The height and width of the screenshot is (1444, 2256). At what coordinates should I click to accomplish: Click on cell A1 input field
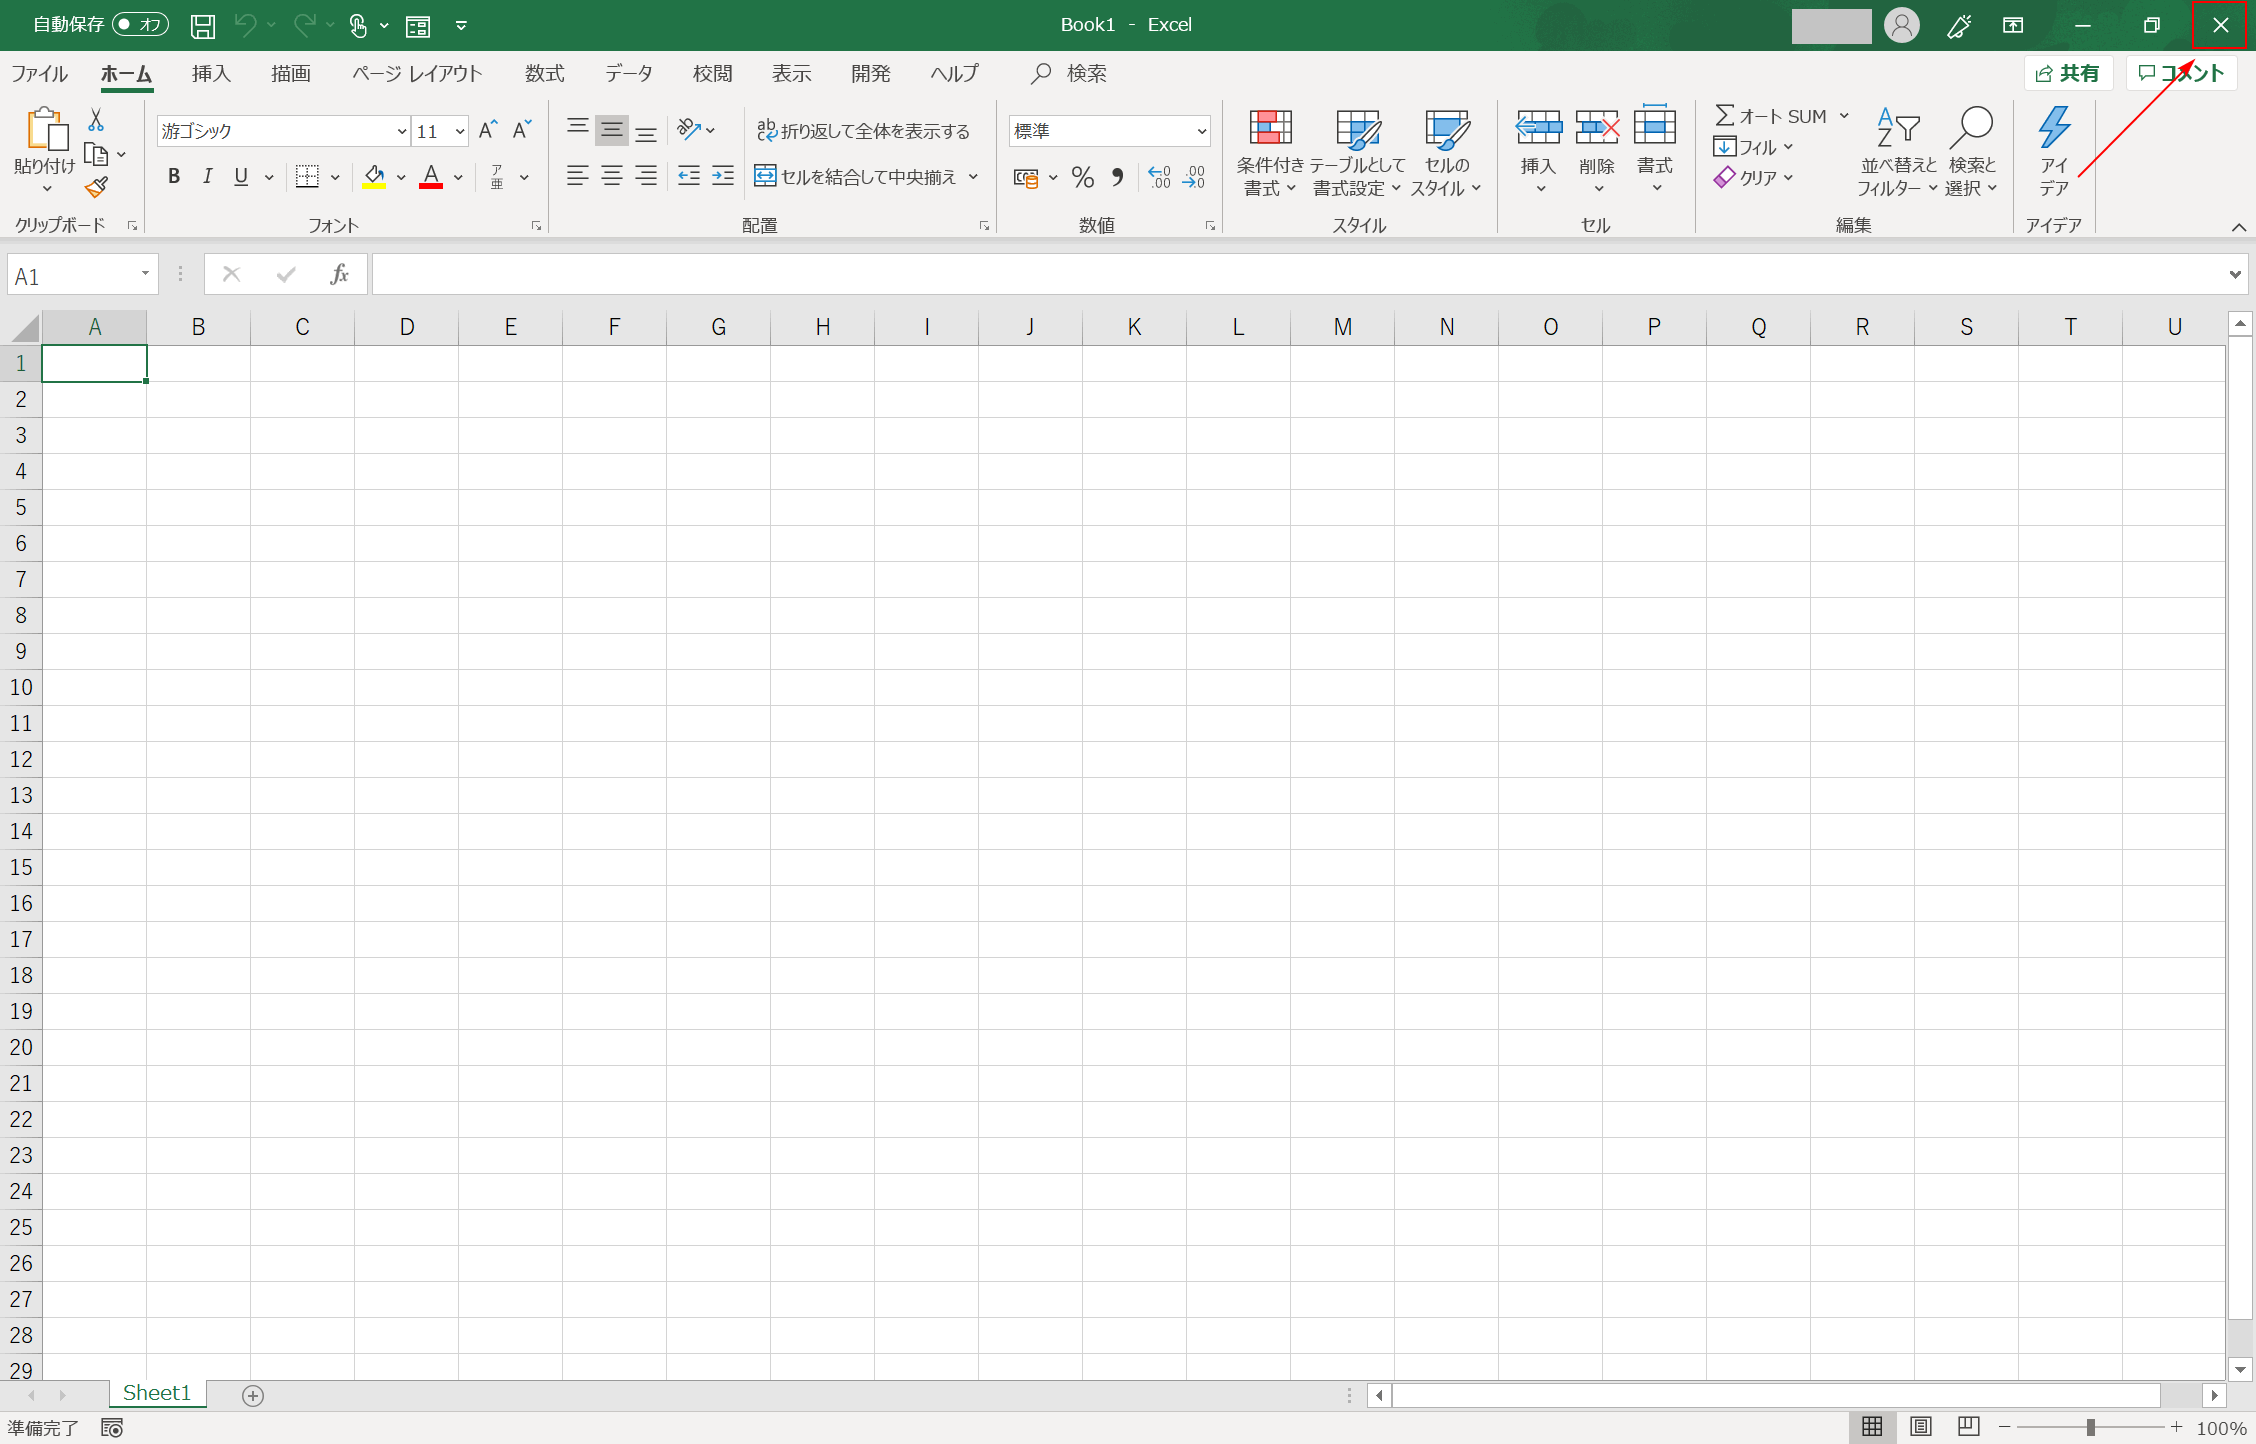tap(95, 362)
